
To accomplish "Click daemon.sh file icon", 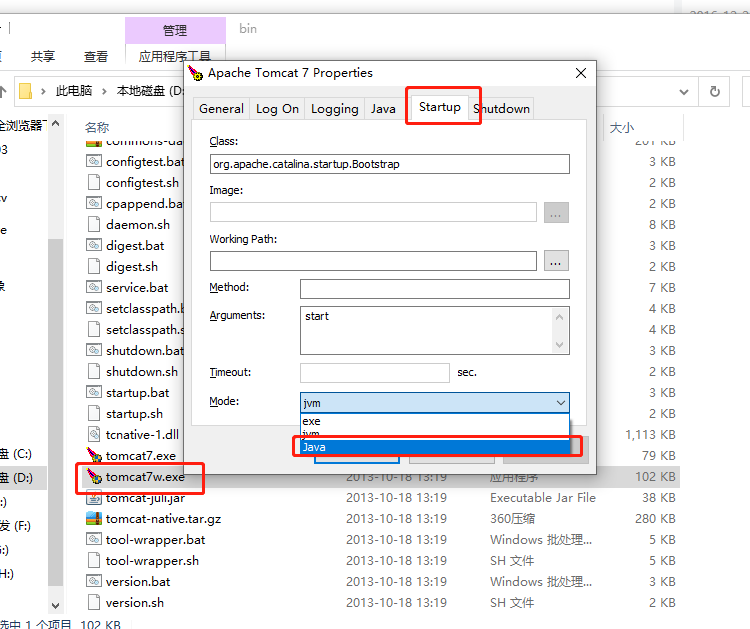I will tap(94, 224).
